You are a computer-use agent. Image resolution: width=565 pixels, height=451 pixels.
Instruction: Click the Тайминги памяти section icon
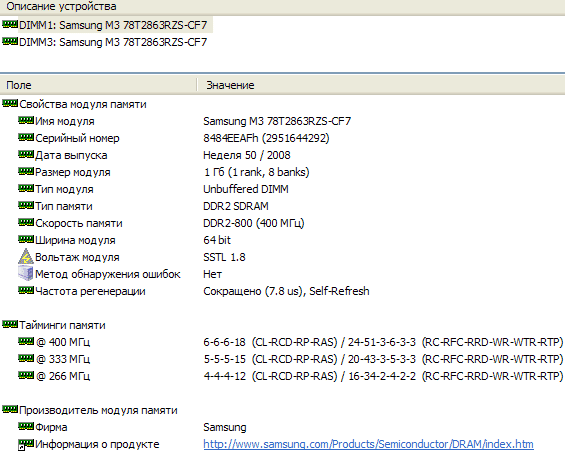tap(10, 325)
